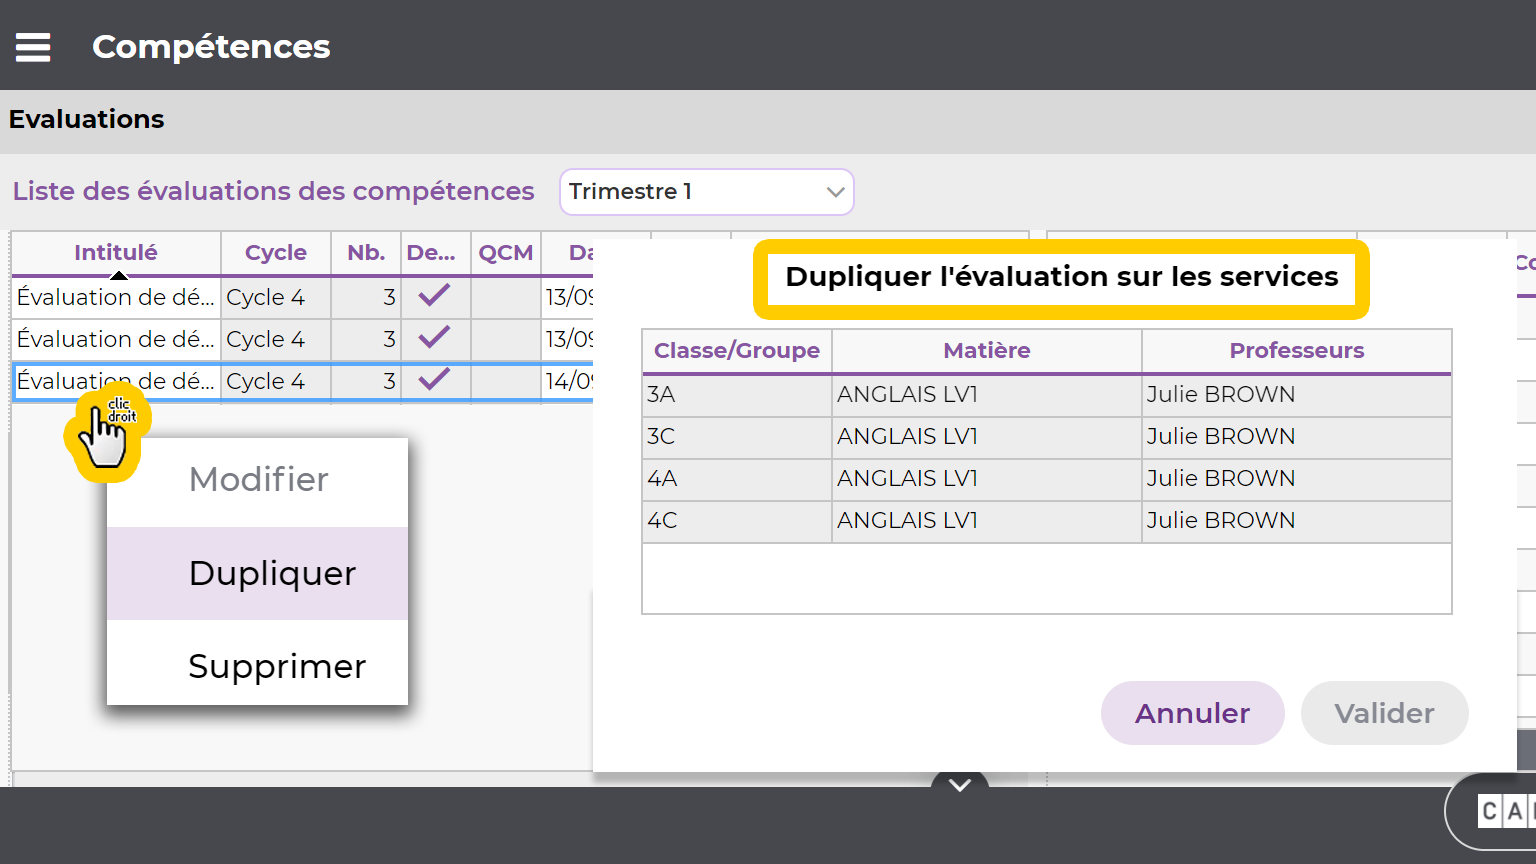Click ANGLAIS LV1 in the 3A row

[907, 395]
